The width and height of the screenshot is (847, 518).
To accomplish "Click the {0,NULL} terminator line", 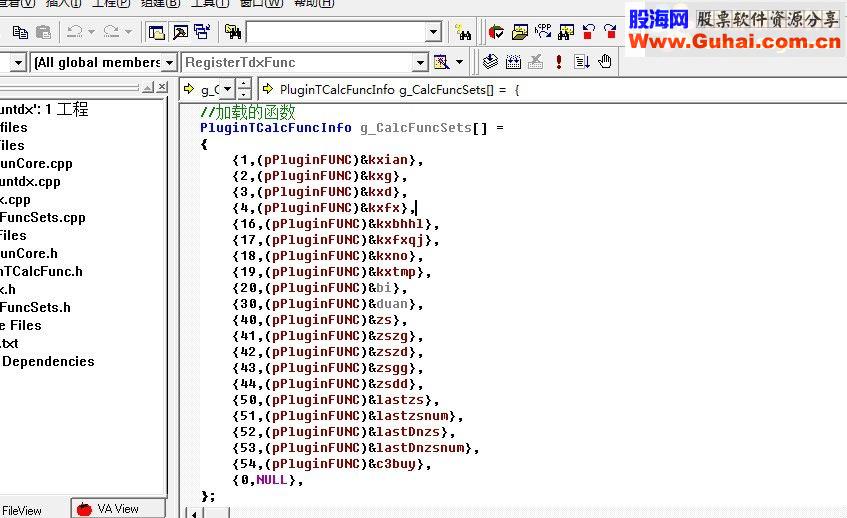I will (x=267, y=480).
